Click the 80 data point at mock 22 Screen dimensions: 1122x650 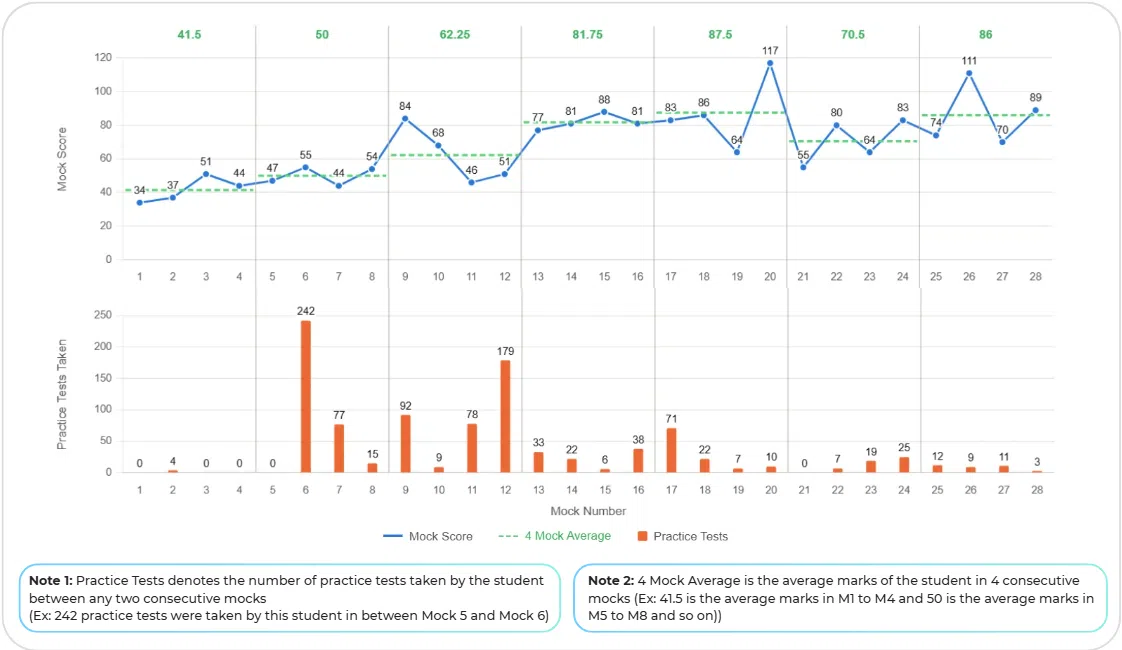(836, 125)
